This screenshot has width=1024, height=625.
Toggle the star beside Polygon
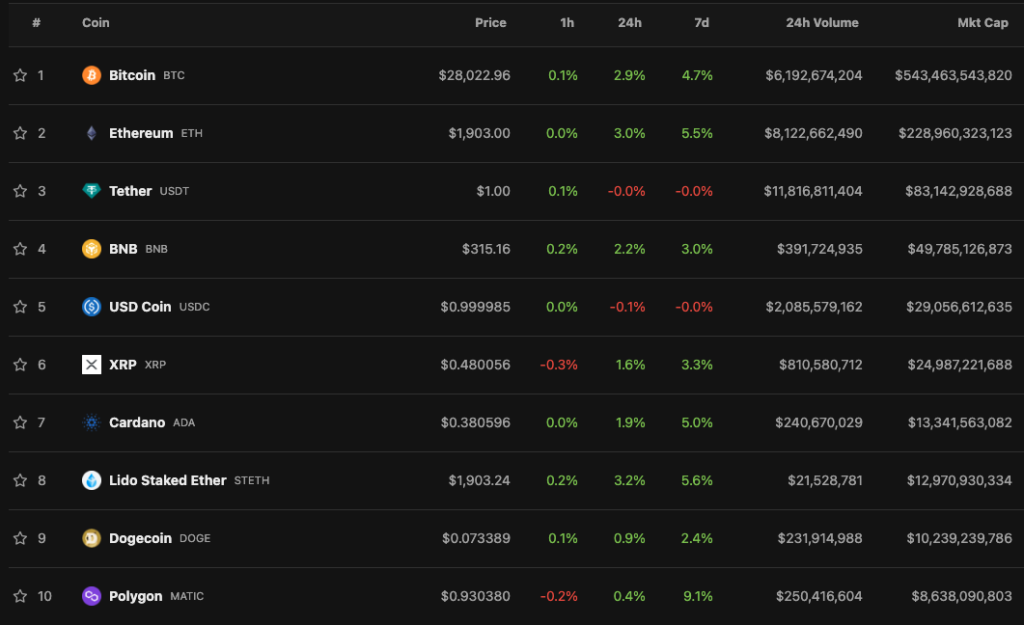click(x=20, y=596)
